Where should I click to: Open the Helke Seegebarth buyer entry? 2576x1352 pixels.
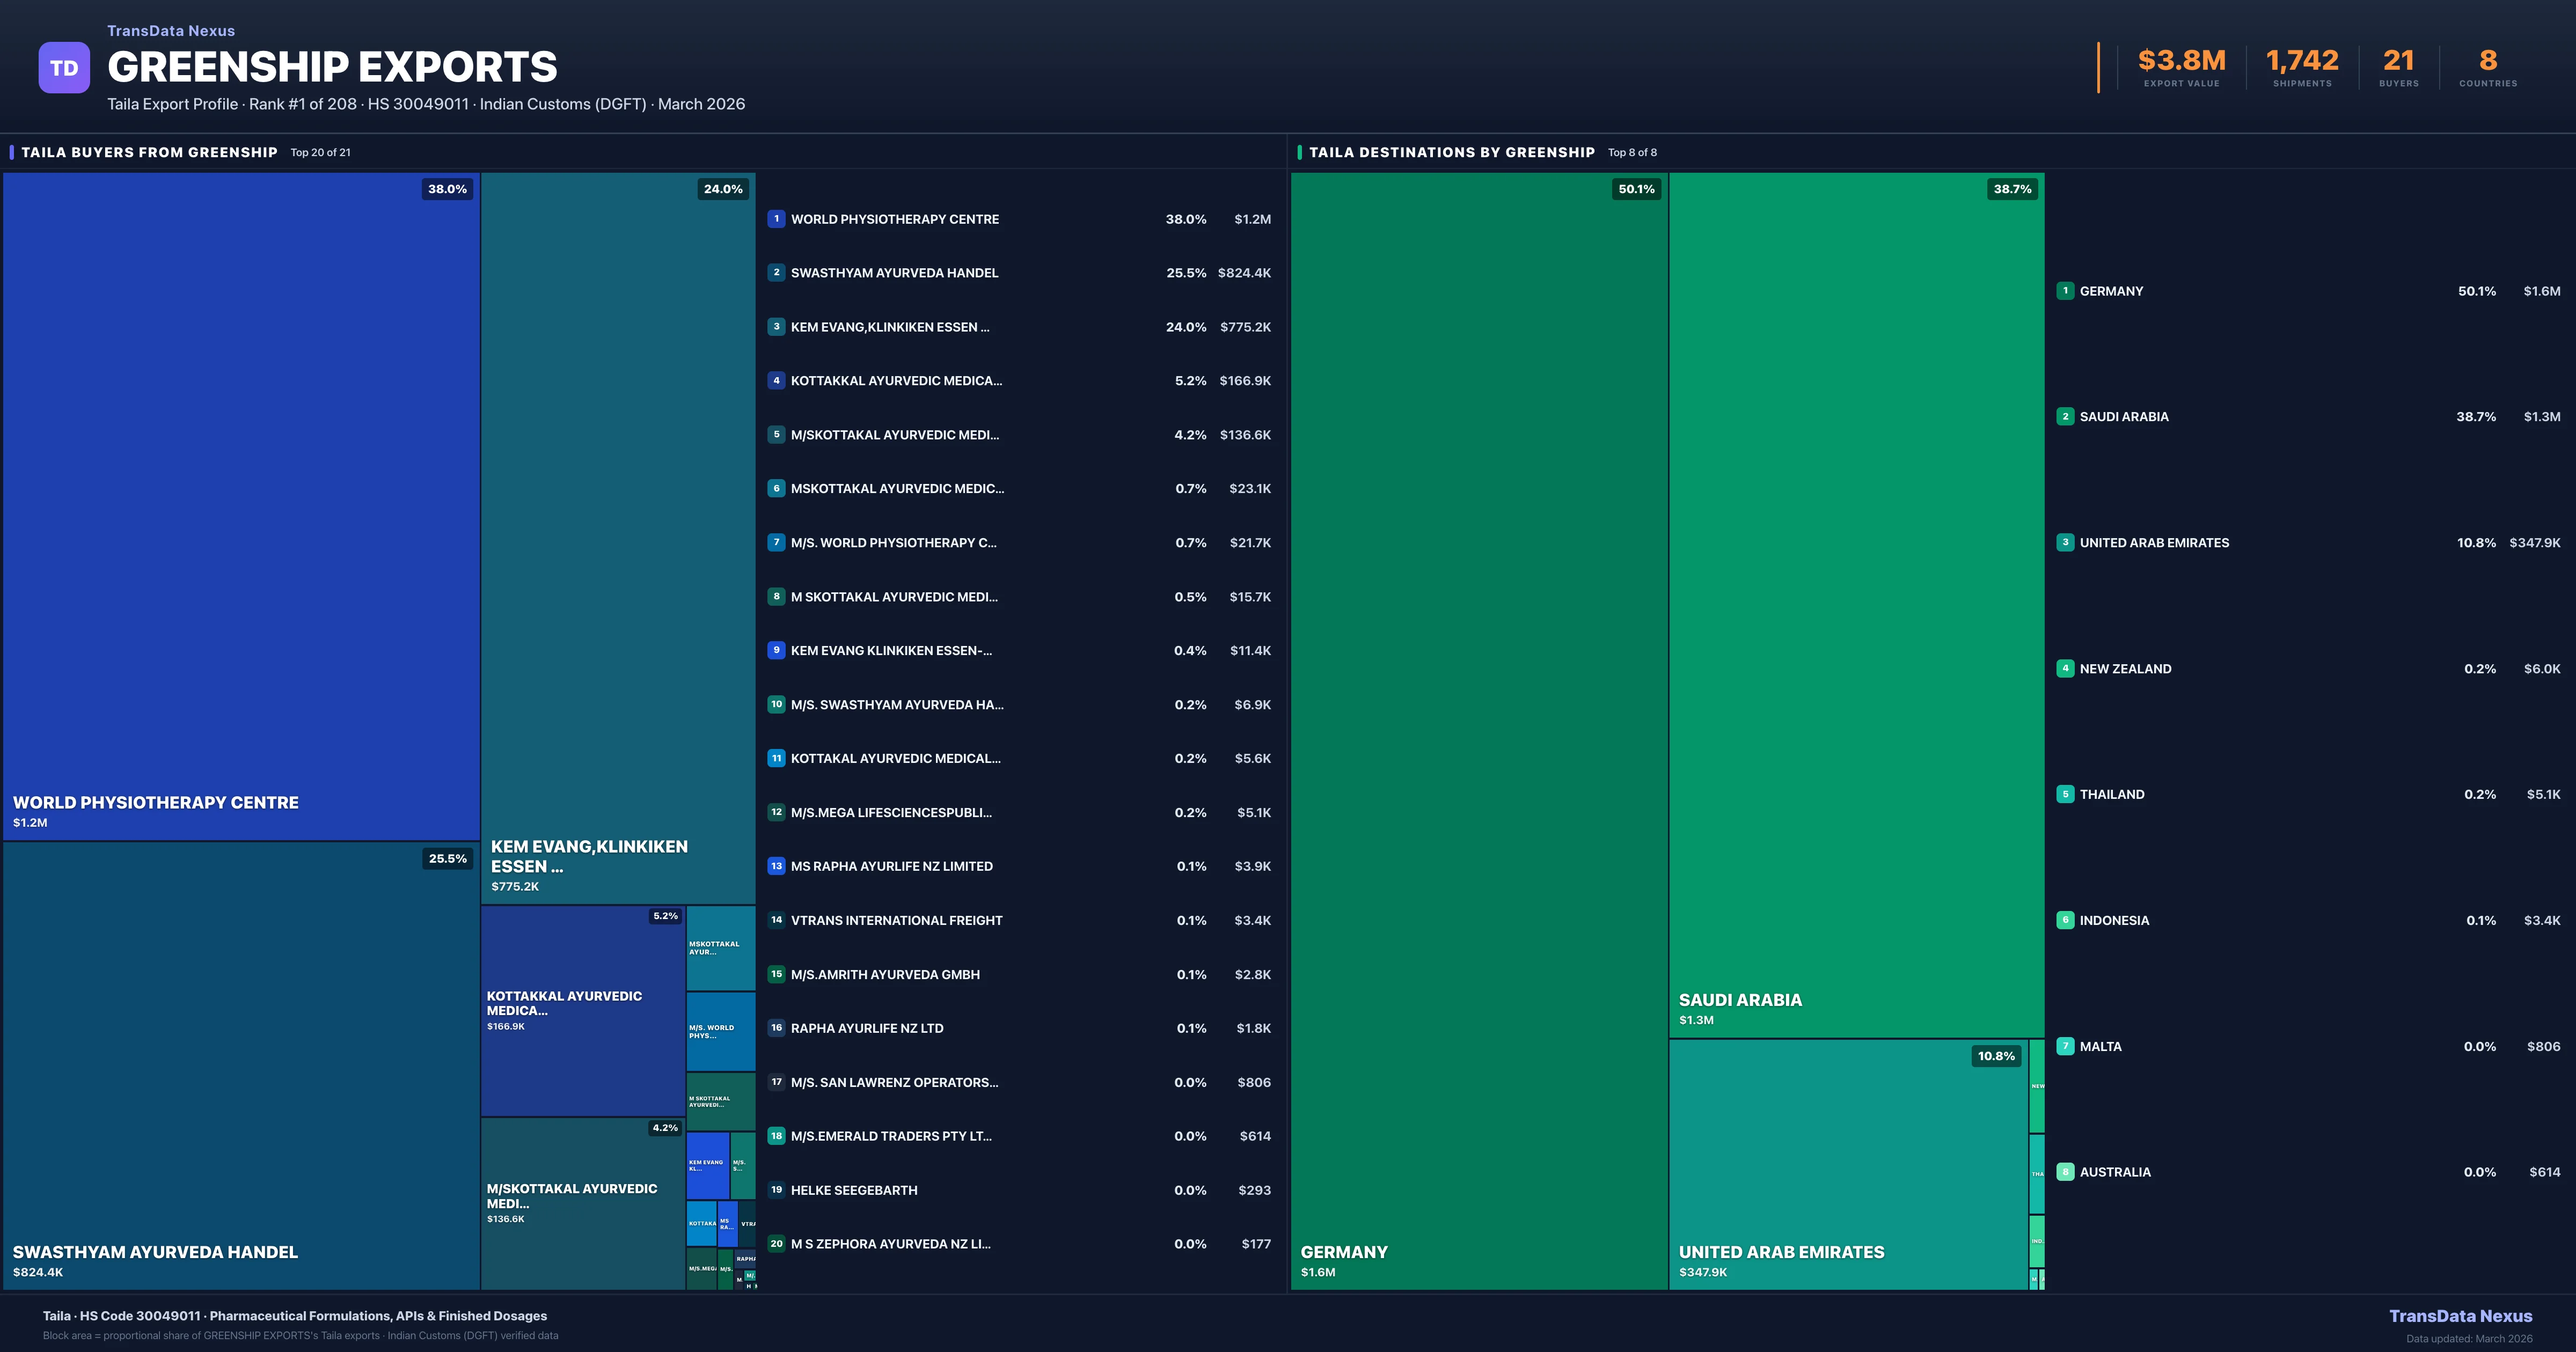click(x=1018, y=1190)
